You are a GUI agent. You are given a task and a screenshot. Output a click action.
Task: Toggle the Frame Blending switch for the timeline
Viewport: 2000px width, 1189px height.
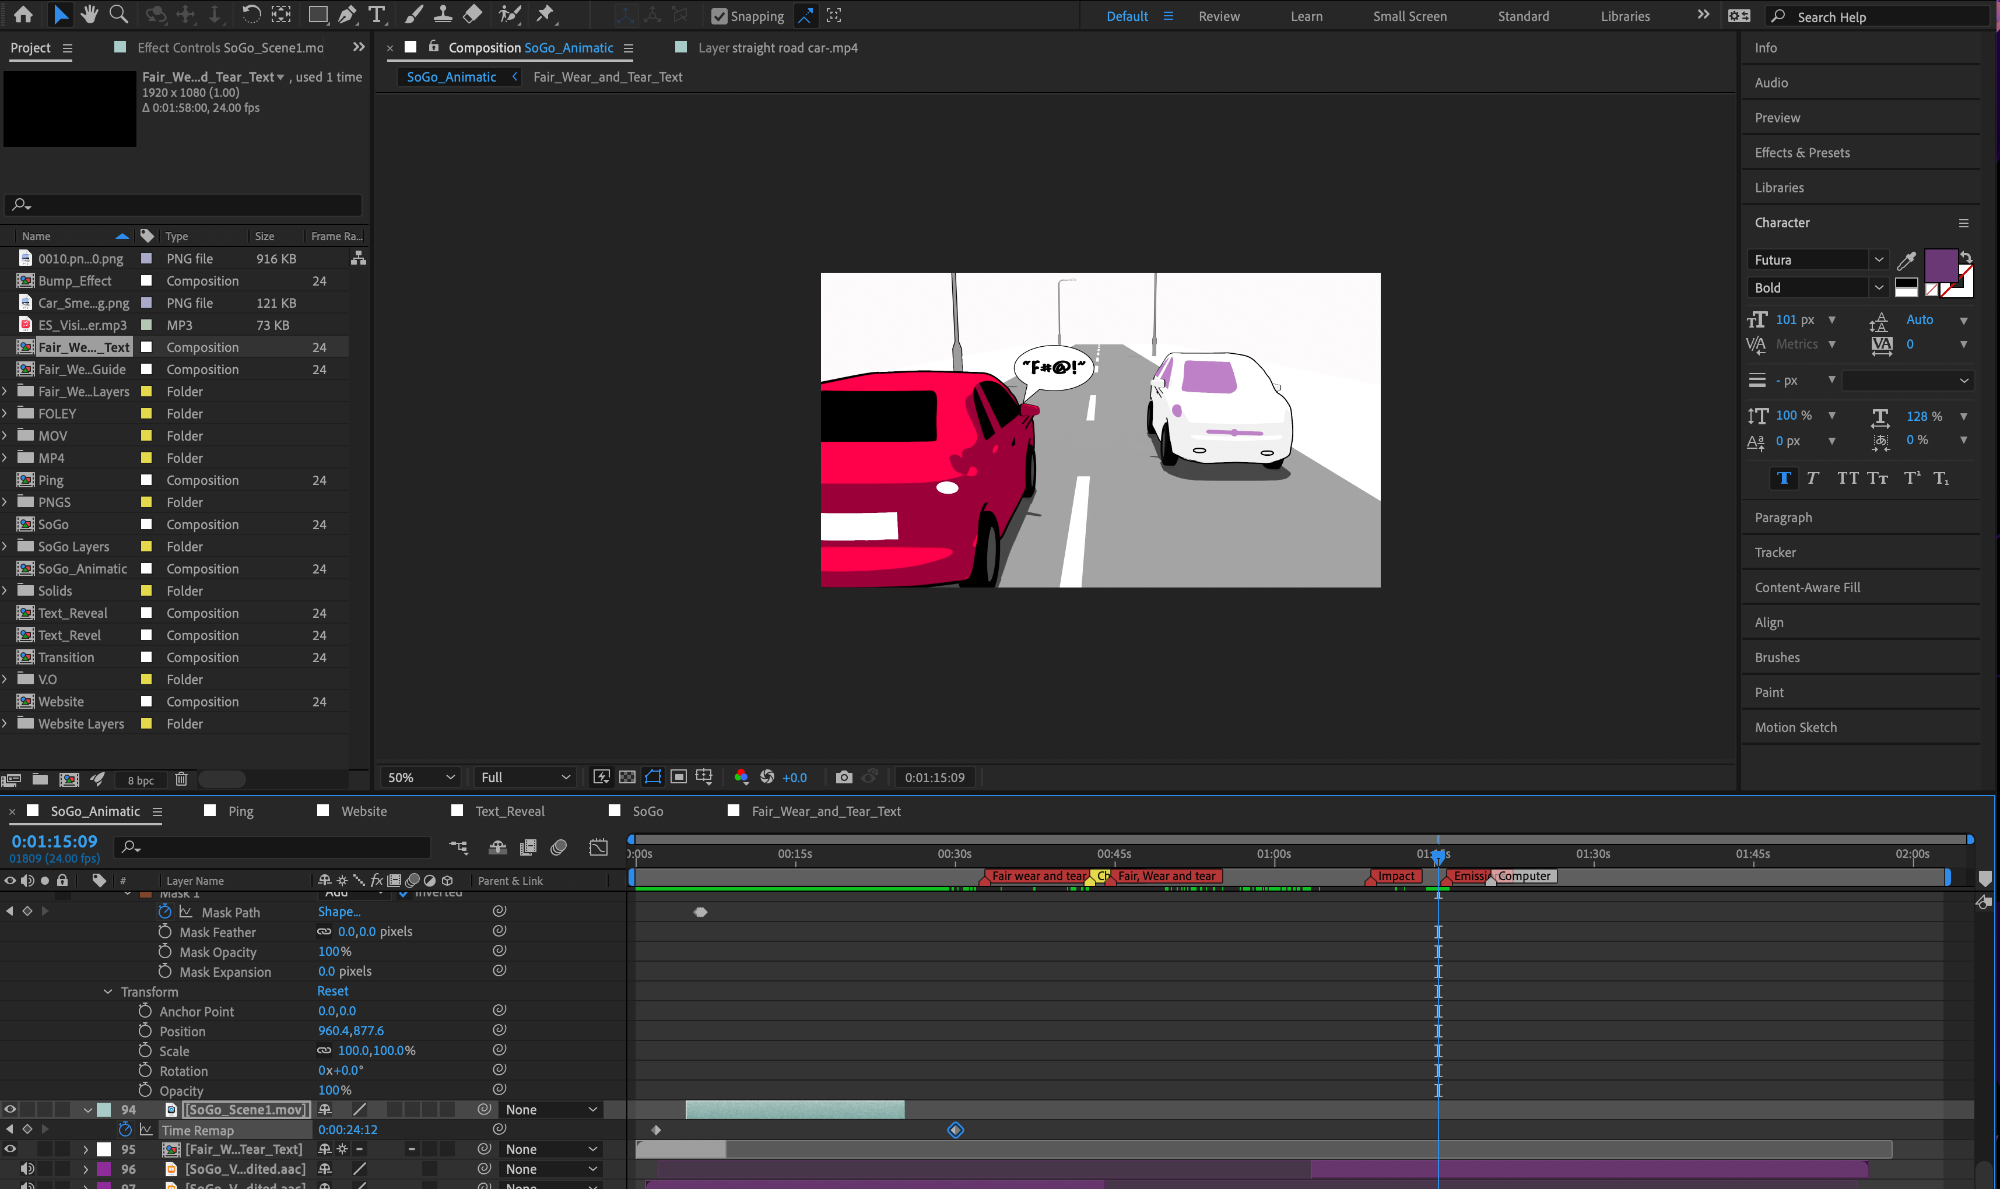(528, 847)
